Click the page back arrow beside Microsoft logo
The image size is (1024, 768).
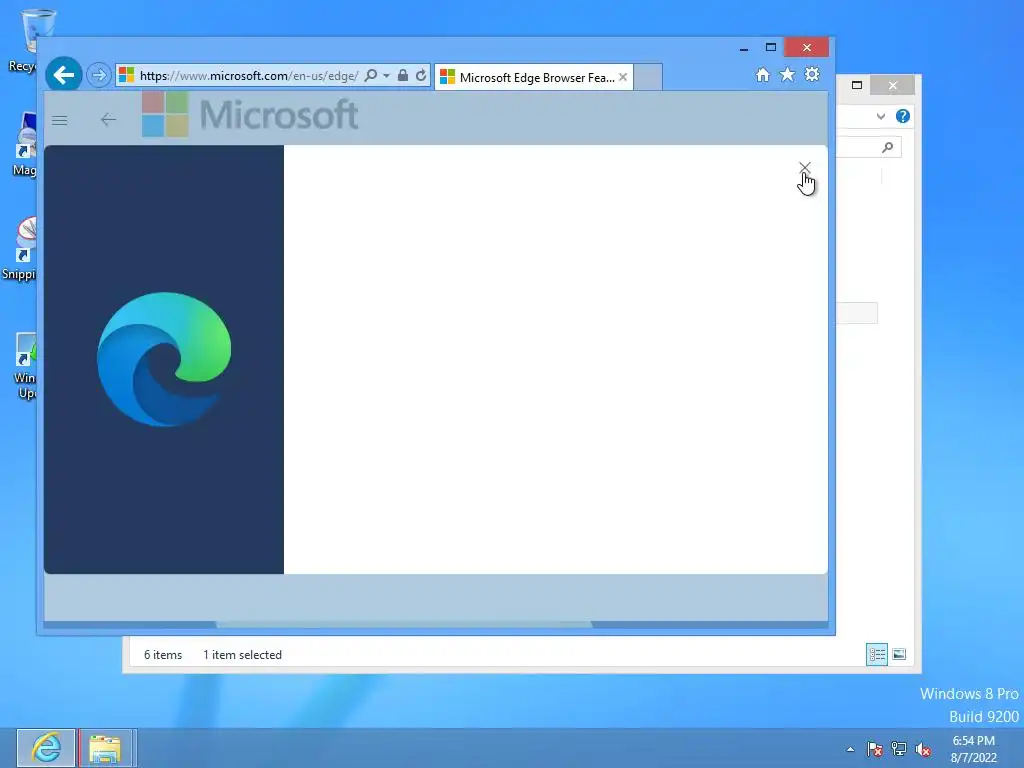coord(108,120)
